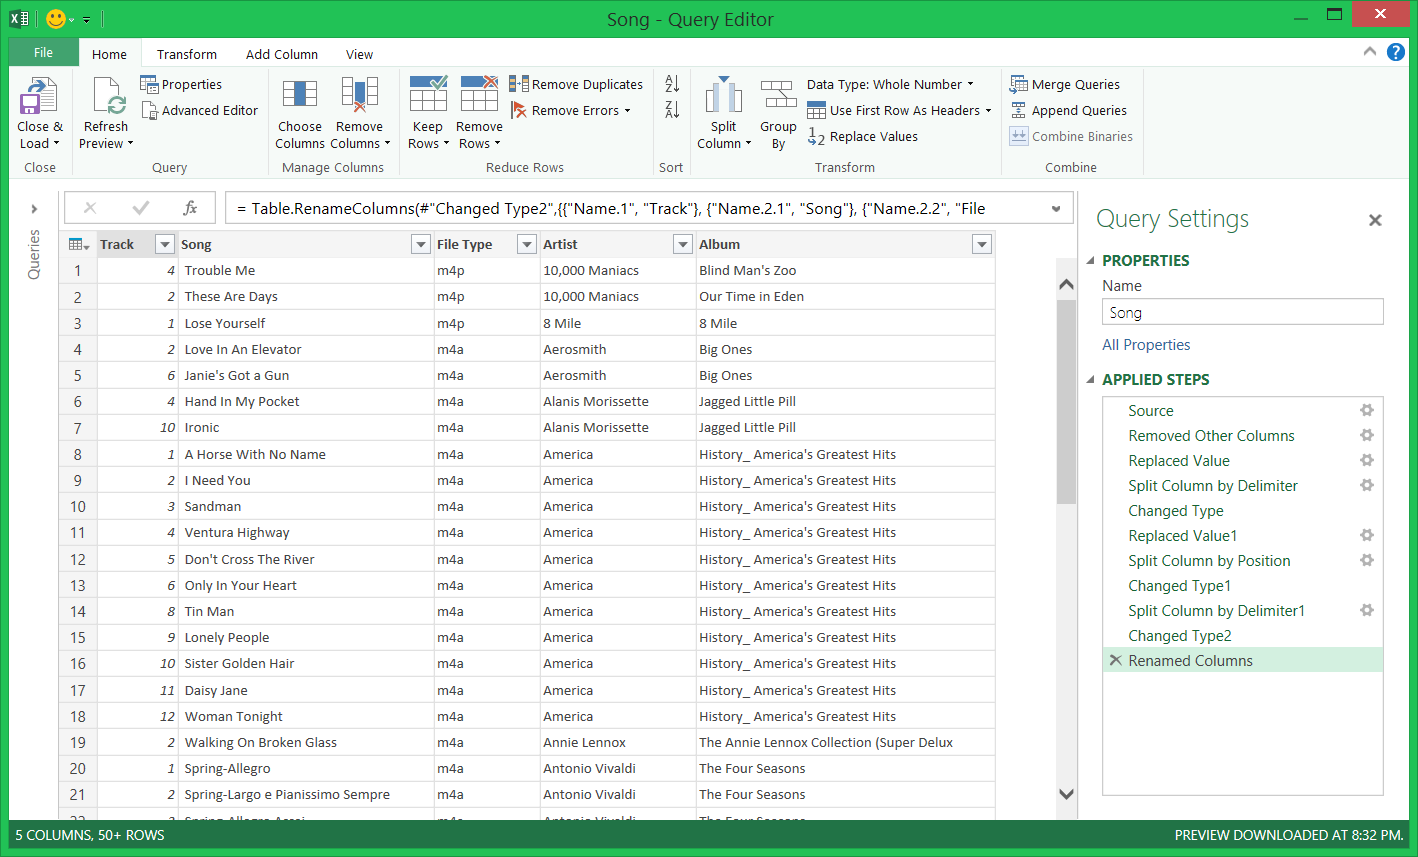
Task: Open the All Properties link
Action: [1146, 345]
